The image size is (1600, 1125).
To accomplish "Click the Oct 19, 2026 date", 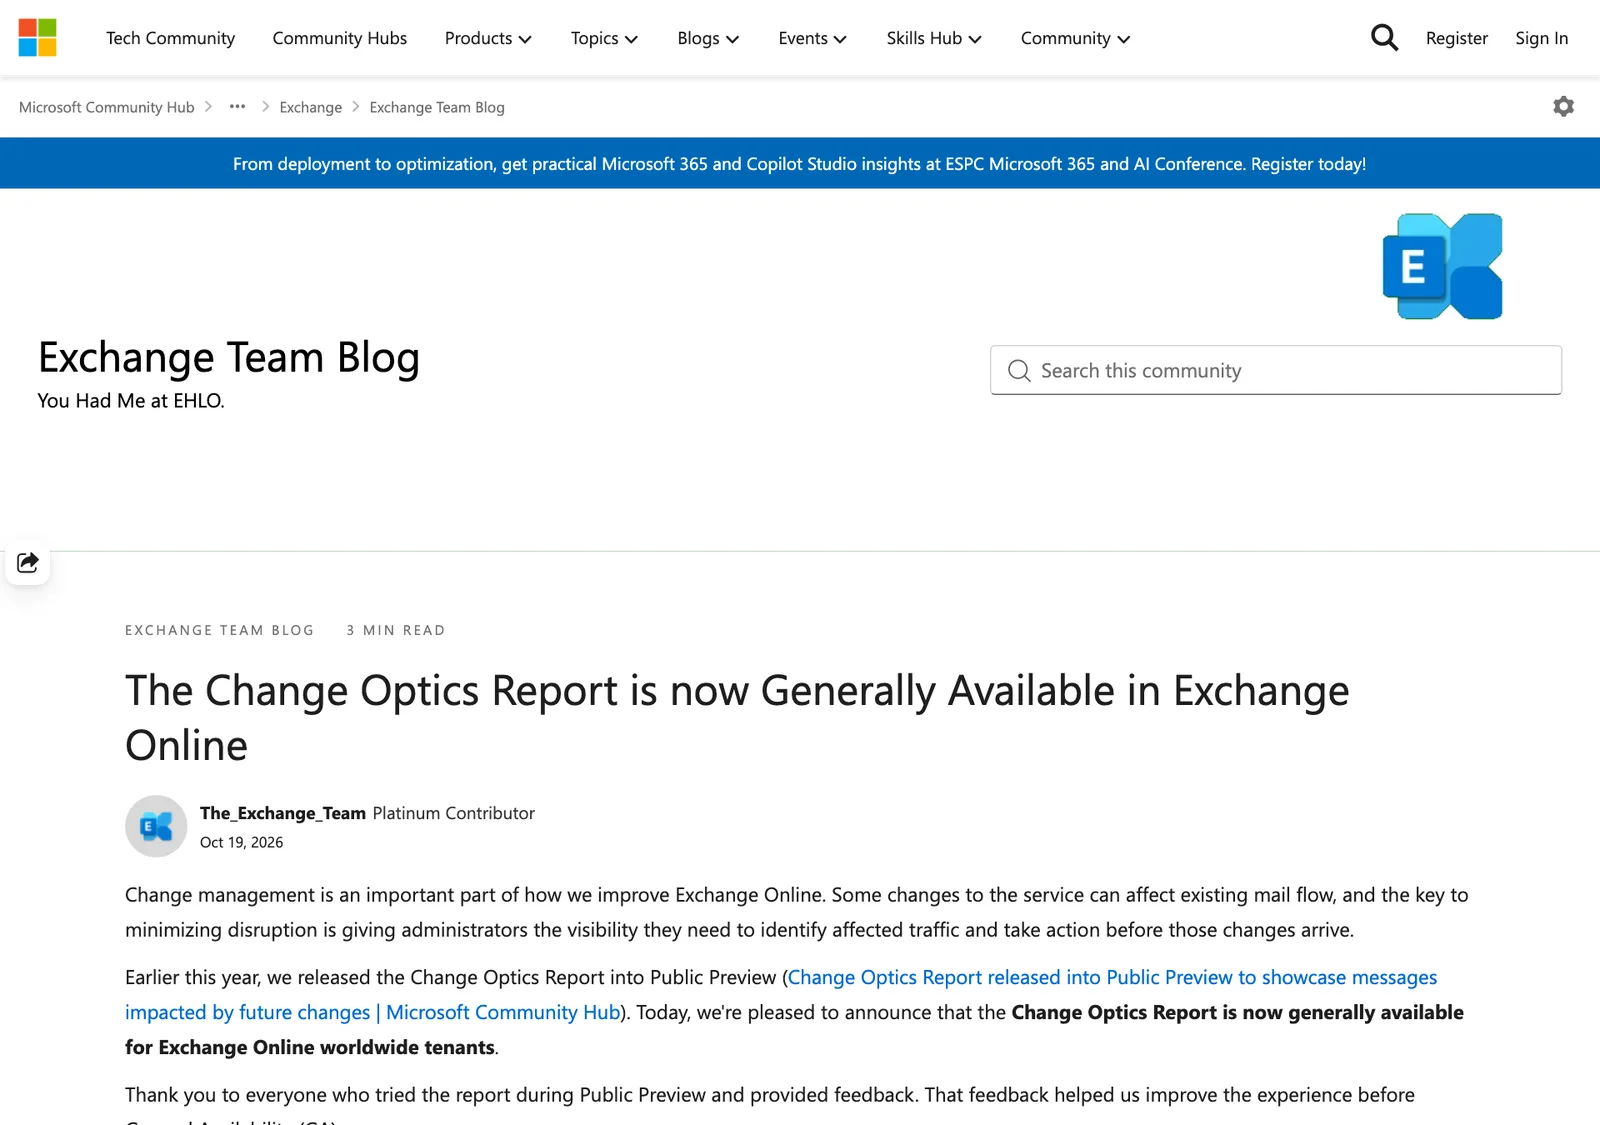I will (241, 842).
